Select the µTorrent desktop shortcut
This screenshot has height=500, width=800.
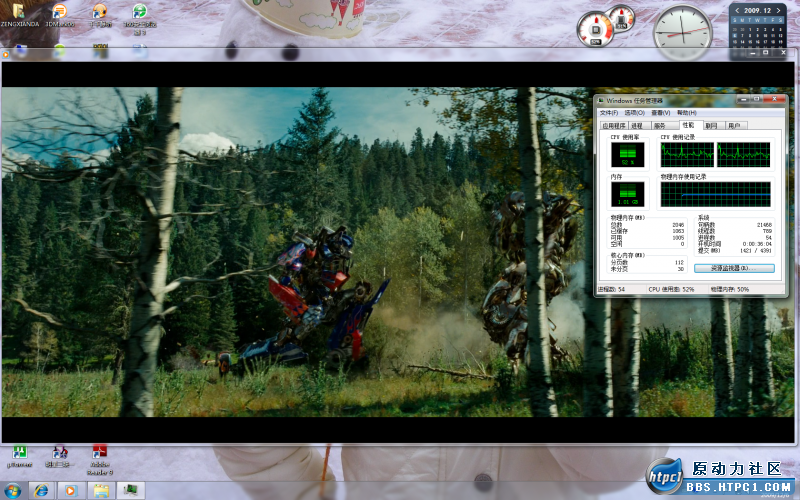pos(19,453)
